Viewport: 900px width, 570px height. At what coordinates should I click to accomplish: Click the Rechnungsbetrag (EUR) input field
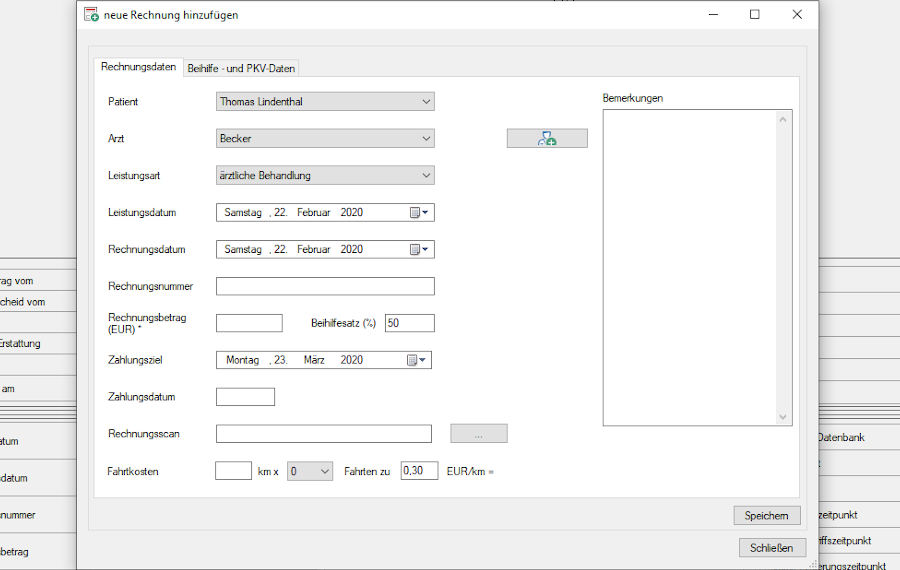tap(249, 323)
